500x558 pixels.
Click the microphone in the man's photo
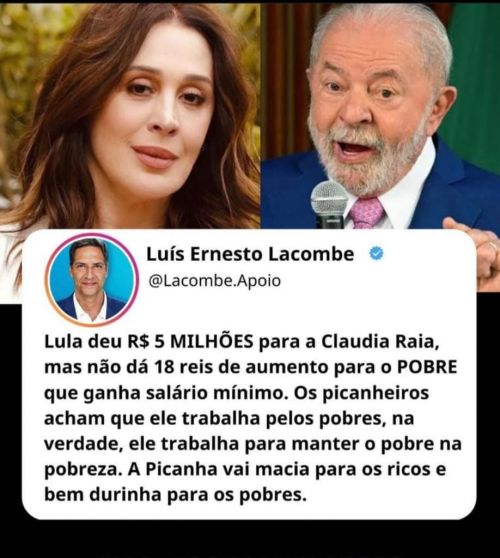(329, 204)
